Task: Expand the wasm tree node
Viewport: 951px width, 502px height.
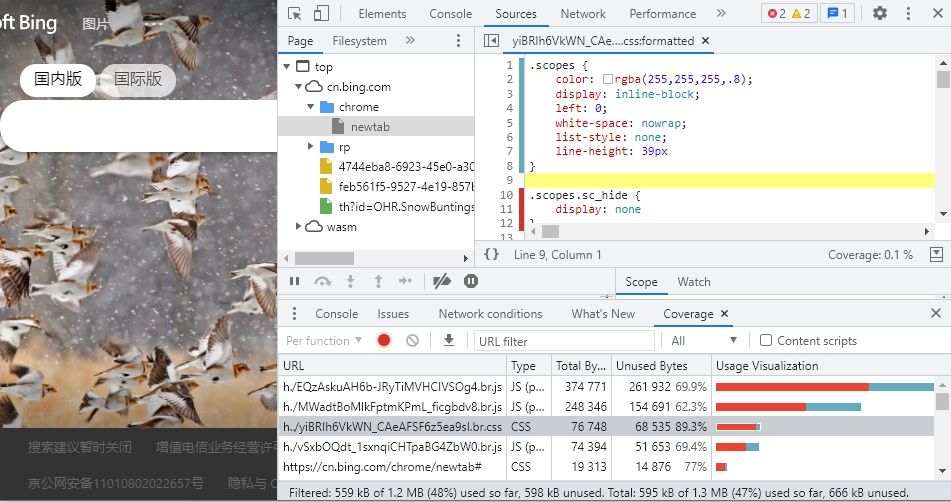Action: (299, 227)
